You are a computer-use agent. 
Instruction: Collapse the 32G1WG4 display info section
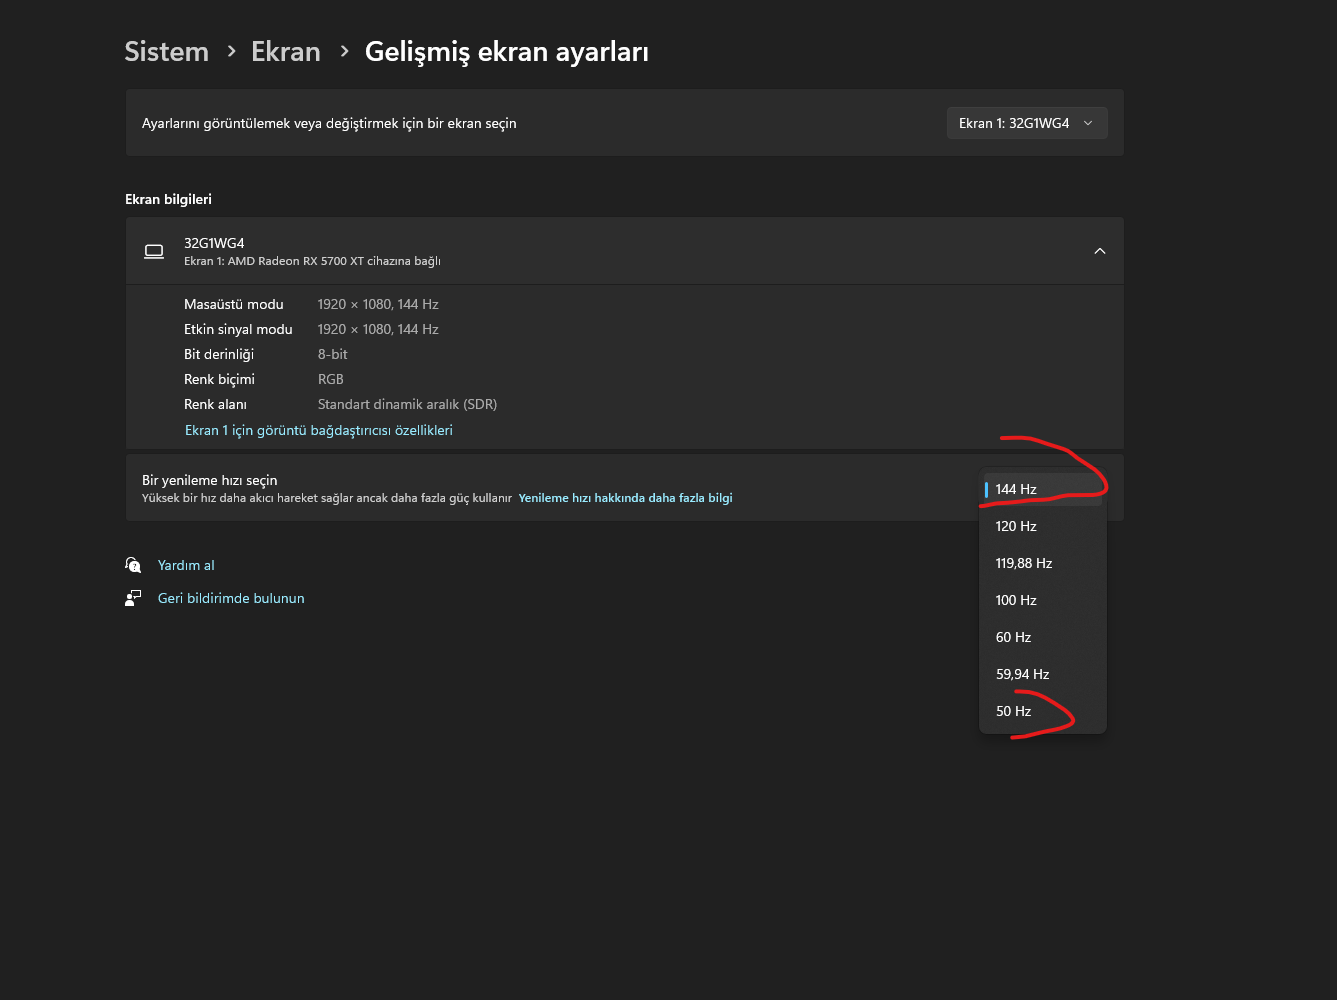pyautogui.click(x=1099, y=251)
